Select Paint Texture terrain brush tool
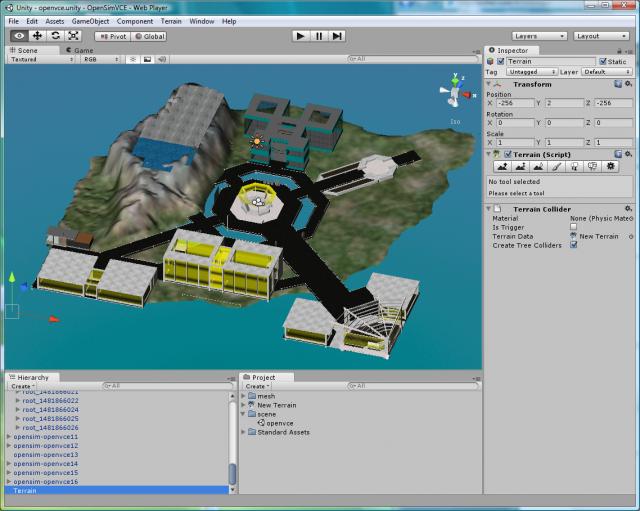The image size is (640, 511). (557, 167)
